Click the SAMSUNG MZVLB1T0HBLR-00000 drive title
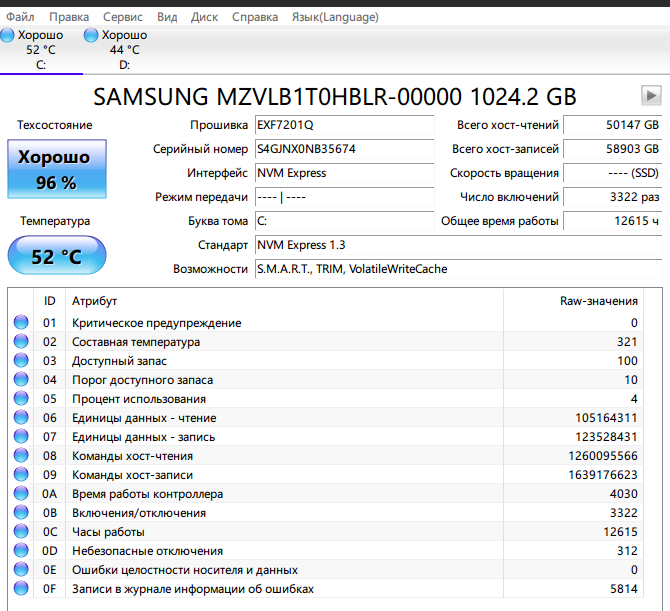670x611 pixels. 335,97
